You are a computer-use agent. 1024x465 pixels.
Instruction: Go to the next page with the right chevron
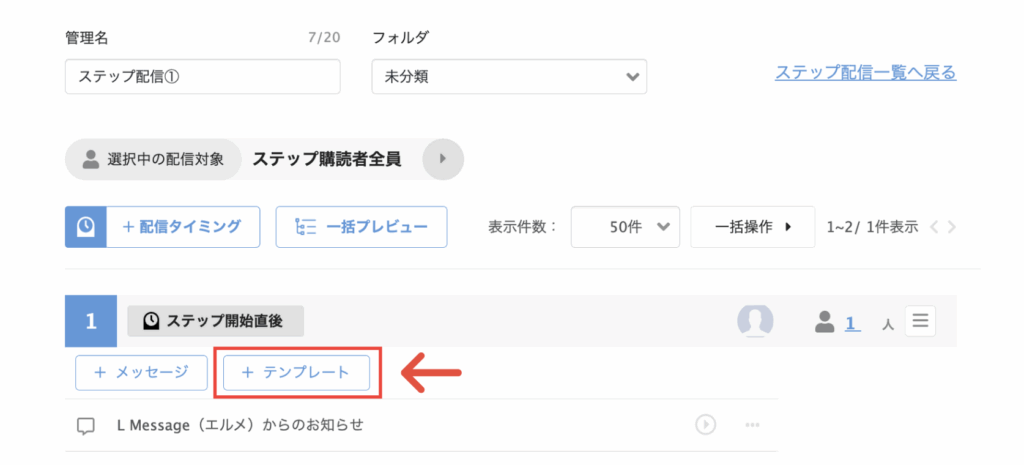(x=952, y=227)
